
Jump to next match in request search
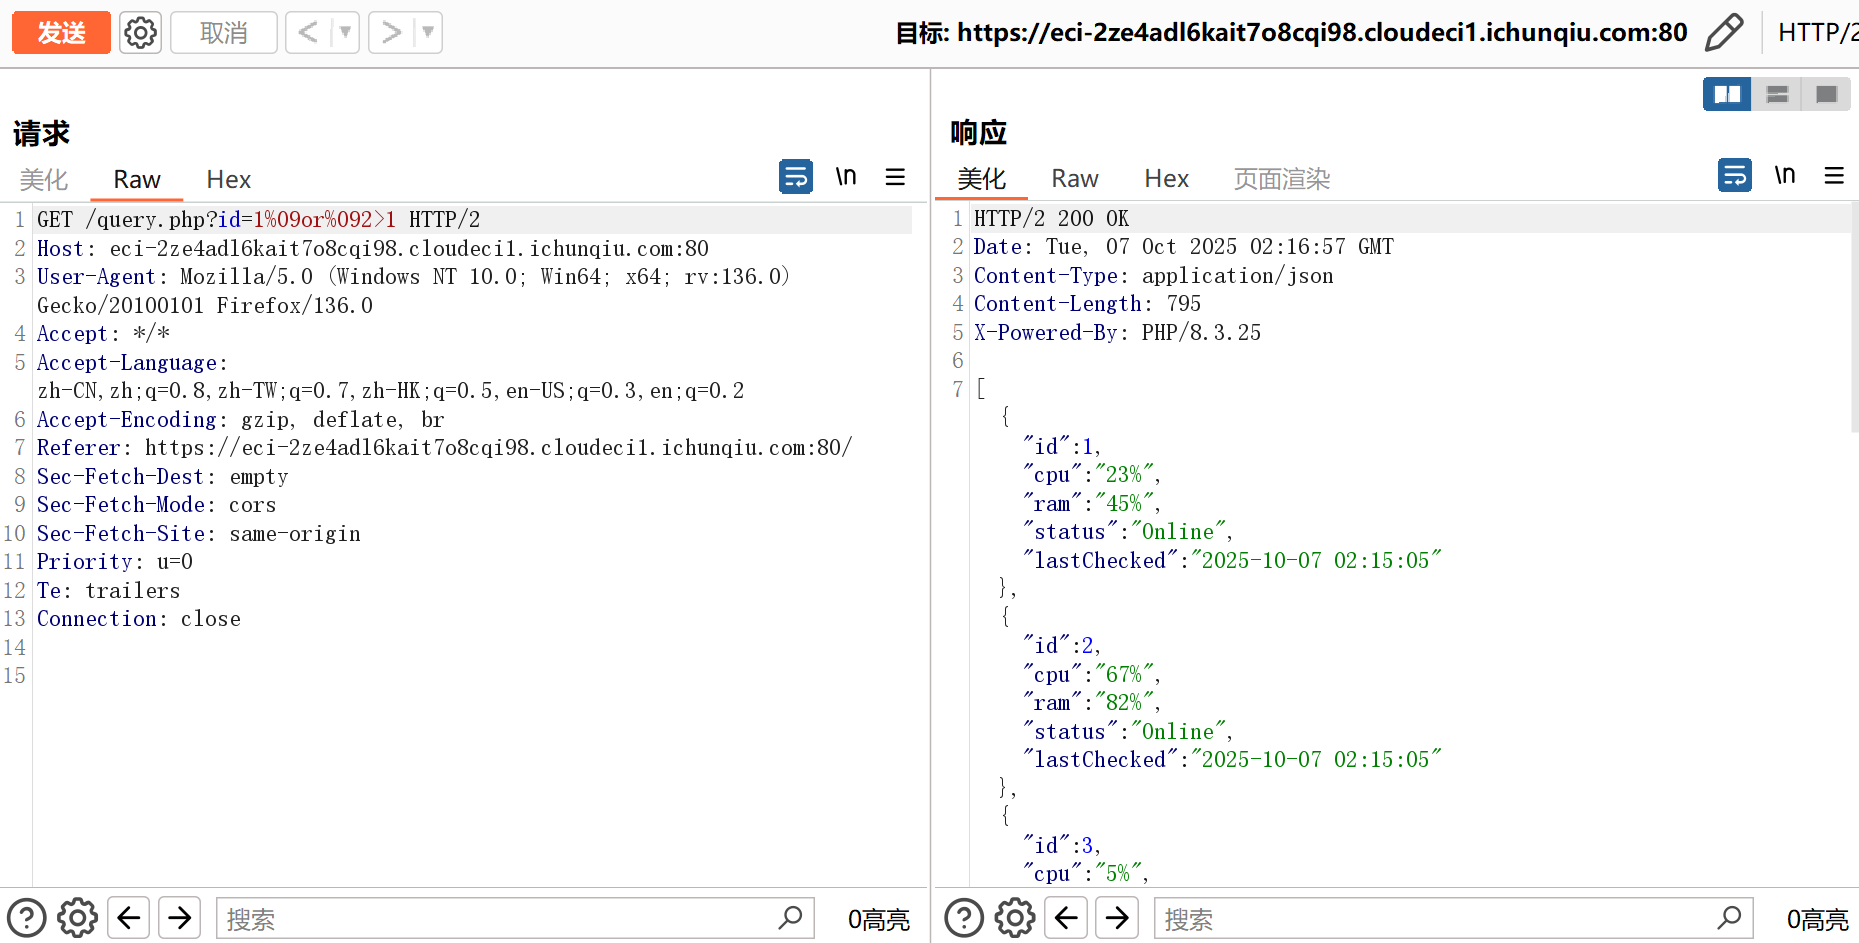point(180,918)
